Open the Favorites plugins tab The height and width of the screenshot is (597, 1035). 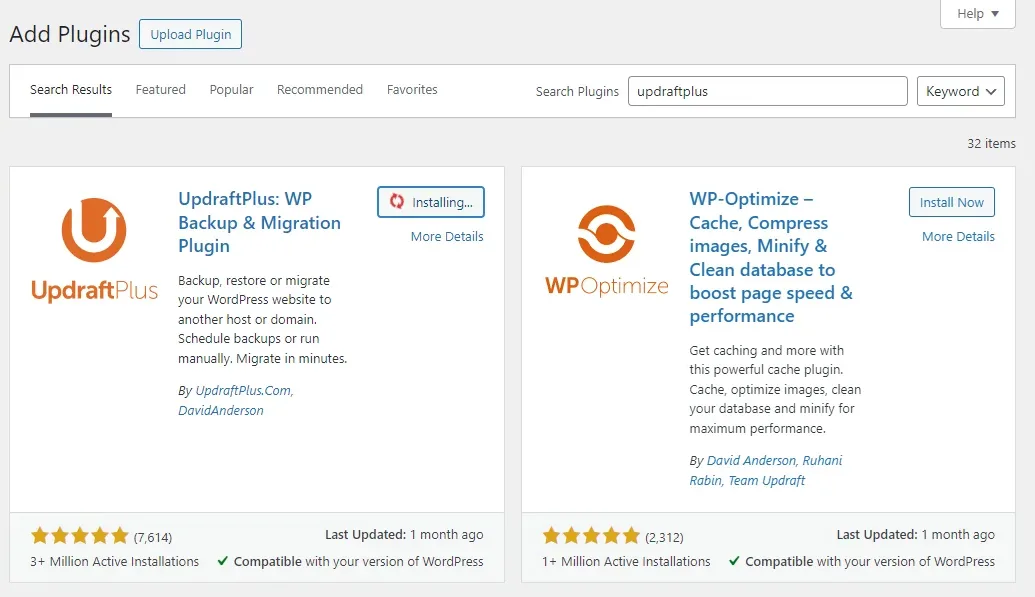point(412,90)
